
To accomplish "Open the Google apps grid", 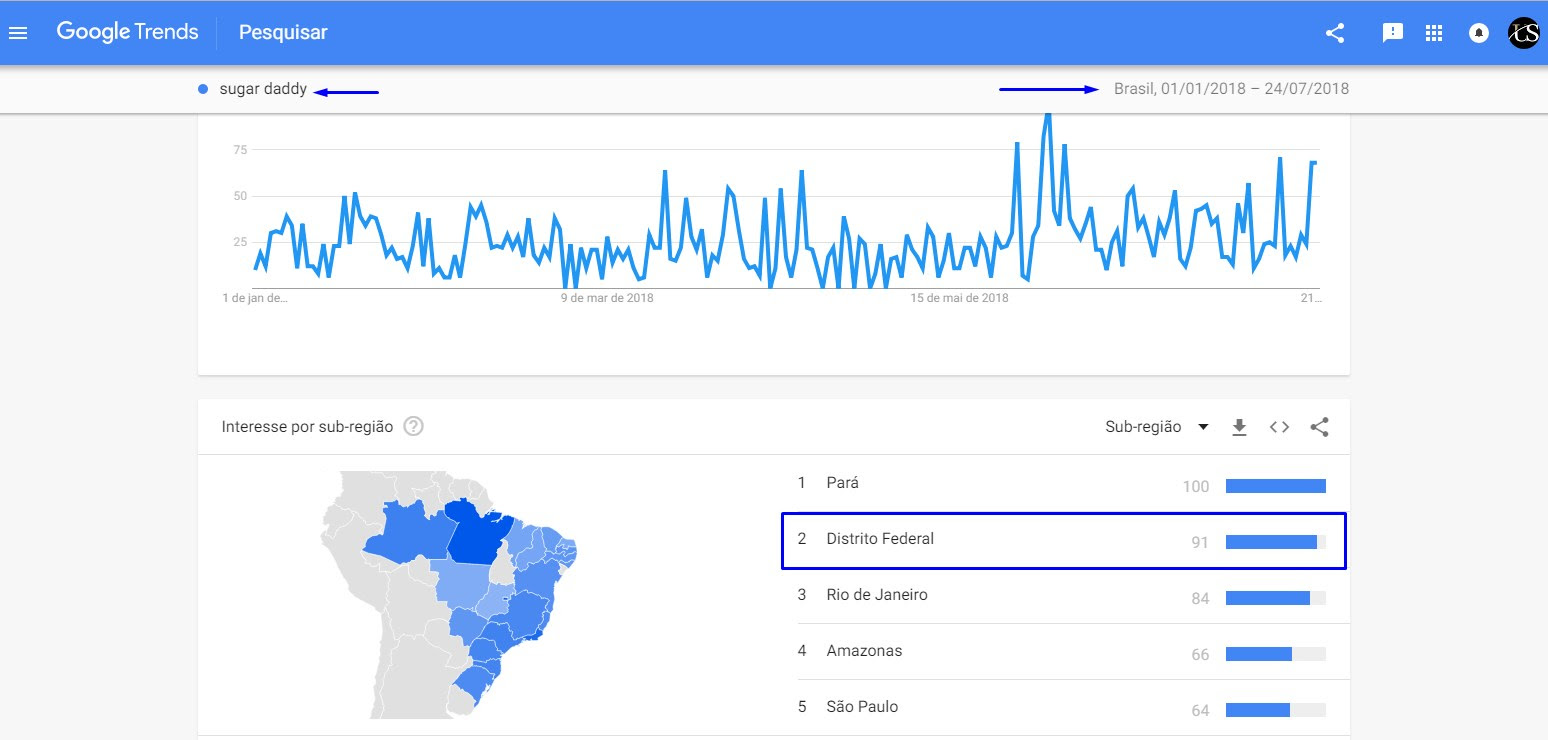I will point(1434,33).
